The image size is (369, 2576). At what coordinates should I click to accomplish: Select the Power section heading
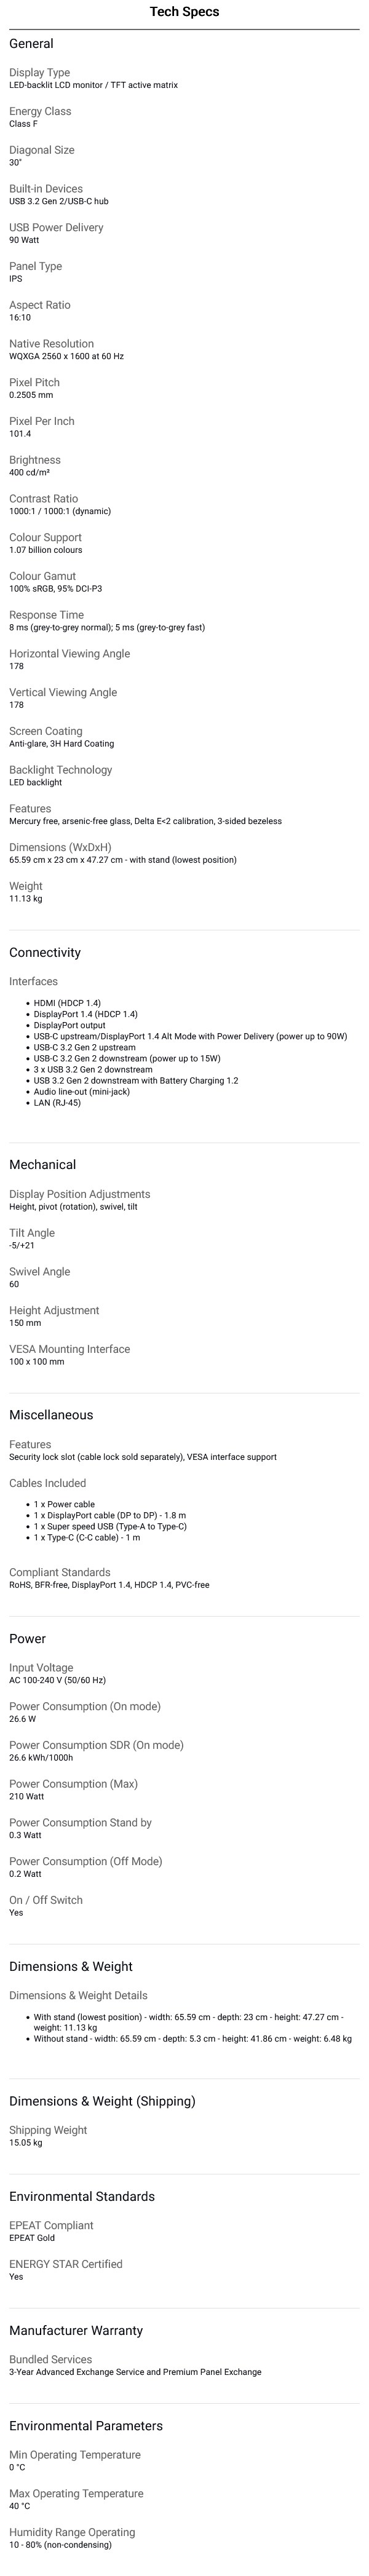pos(28,1638)
